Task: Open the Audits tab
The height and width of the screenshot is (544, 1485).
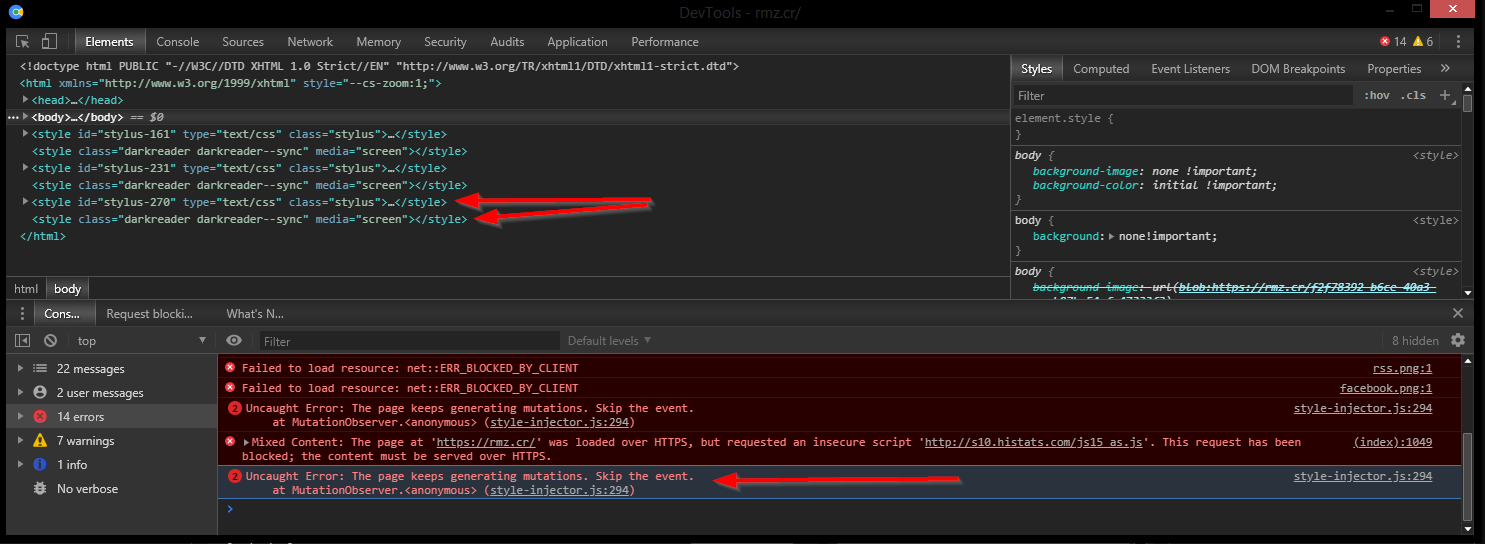Action: (x=507, y=41)
